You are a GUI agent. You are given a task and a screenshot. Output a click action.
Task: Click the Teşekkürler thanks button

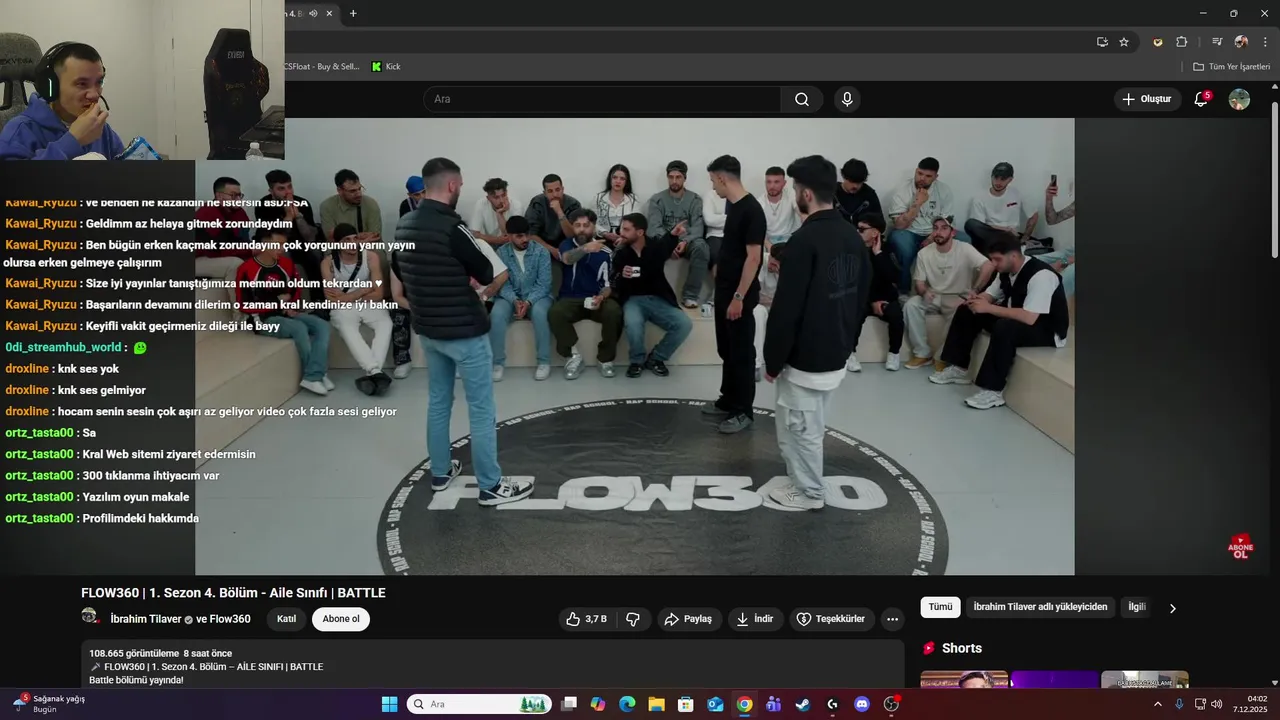[832, 619]
